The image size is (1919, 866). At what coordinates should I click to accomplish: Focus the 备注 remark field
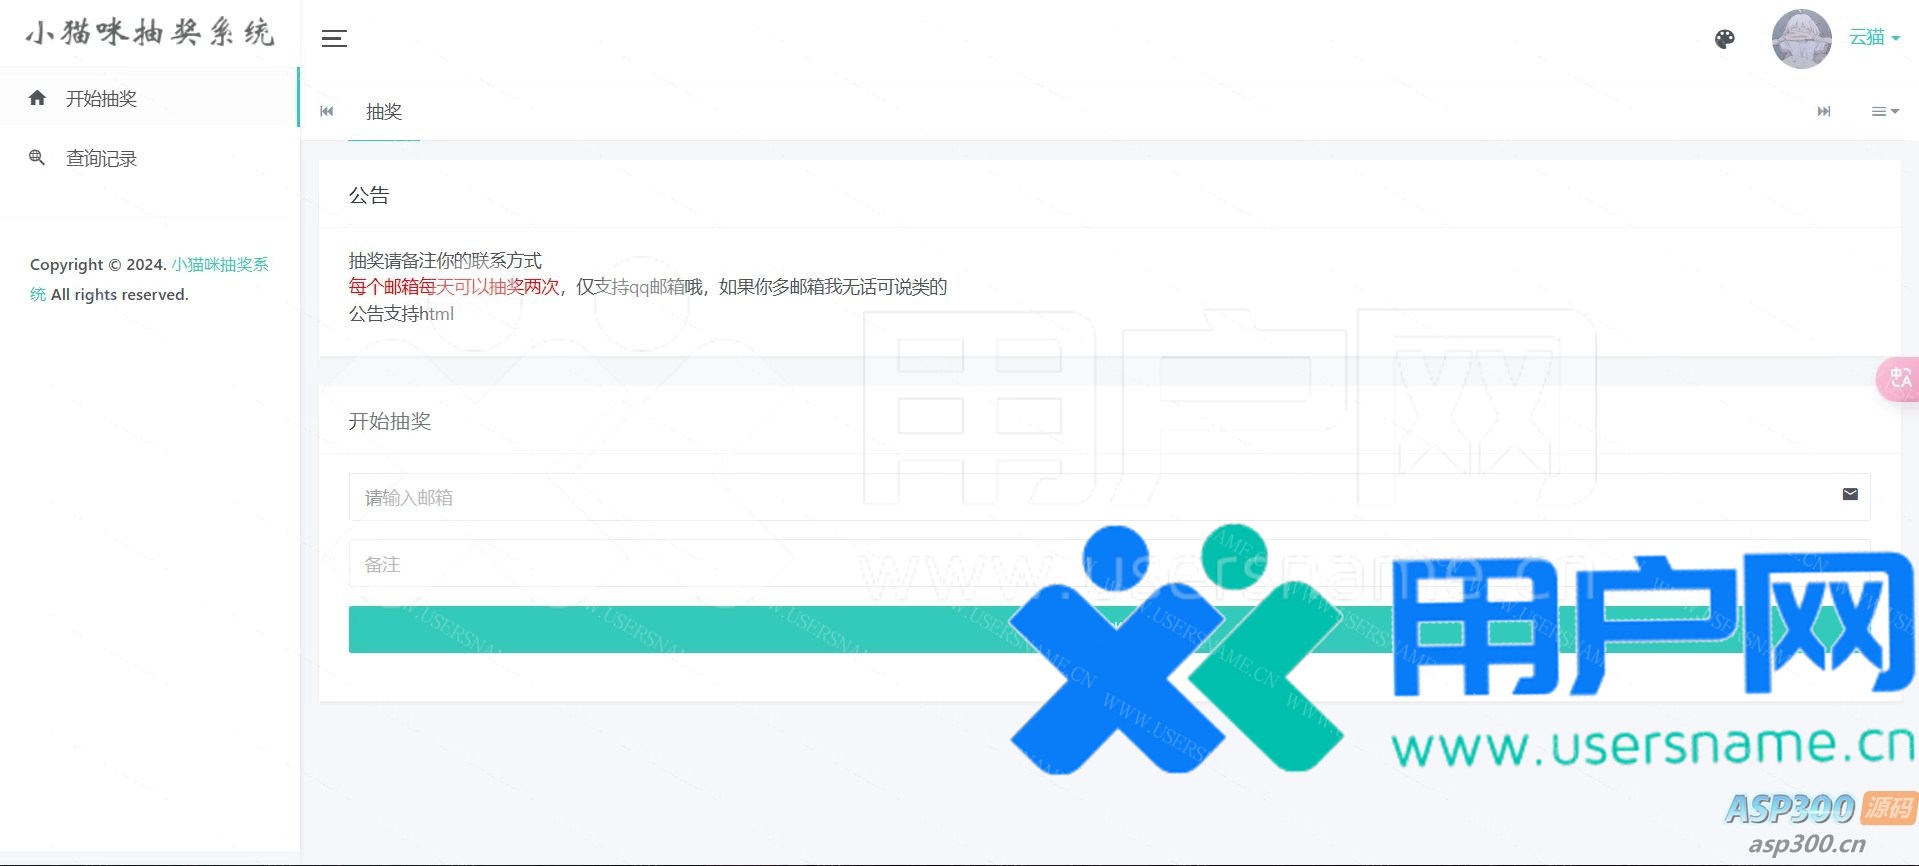pos(1109,564)
